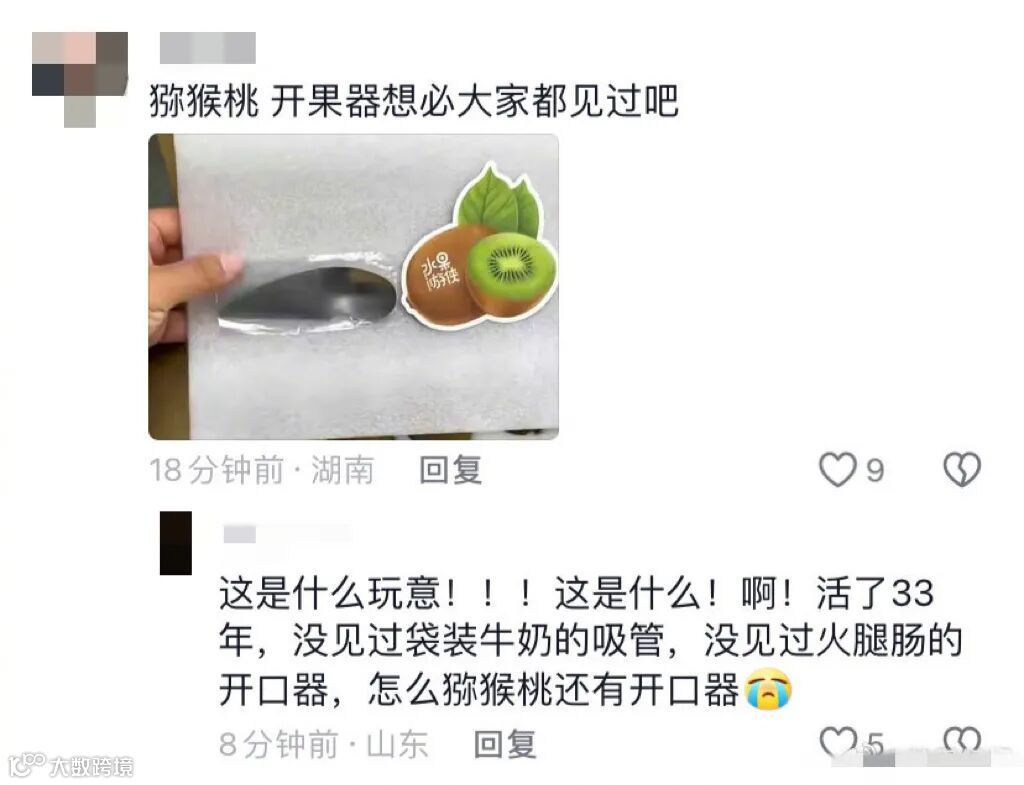The height and width of the screenshot is (785, 1024).
Task: Tap the crying face emoji
Action: [769, 689]
